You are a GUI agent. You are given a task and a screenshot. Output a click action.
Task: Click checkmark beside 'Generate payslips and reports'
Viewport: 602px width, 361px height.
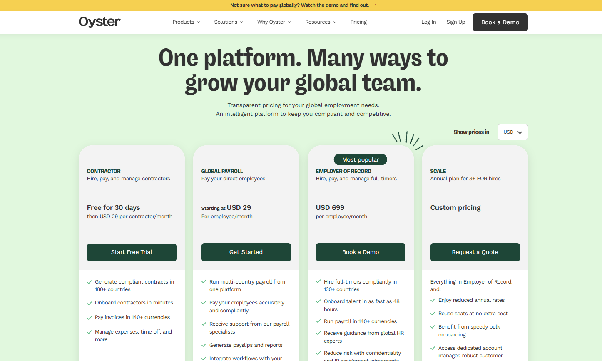(204, 345)
